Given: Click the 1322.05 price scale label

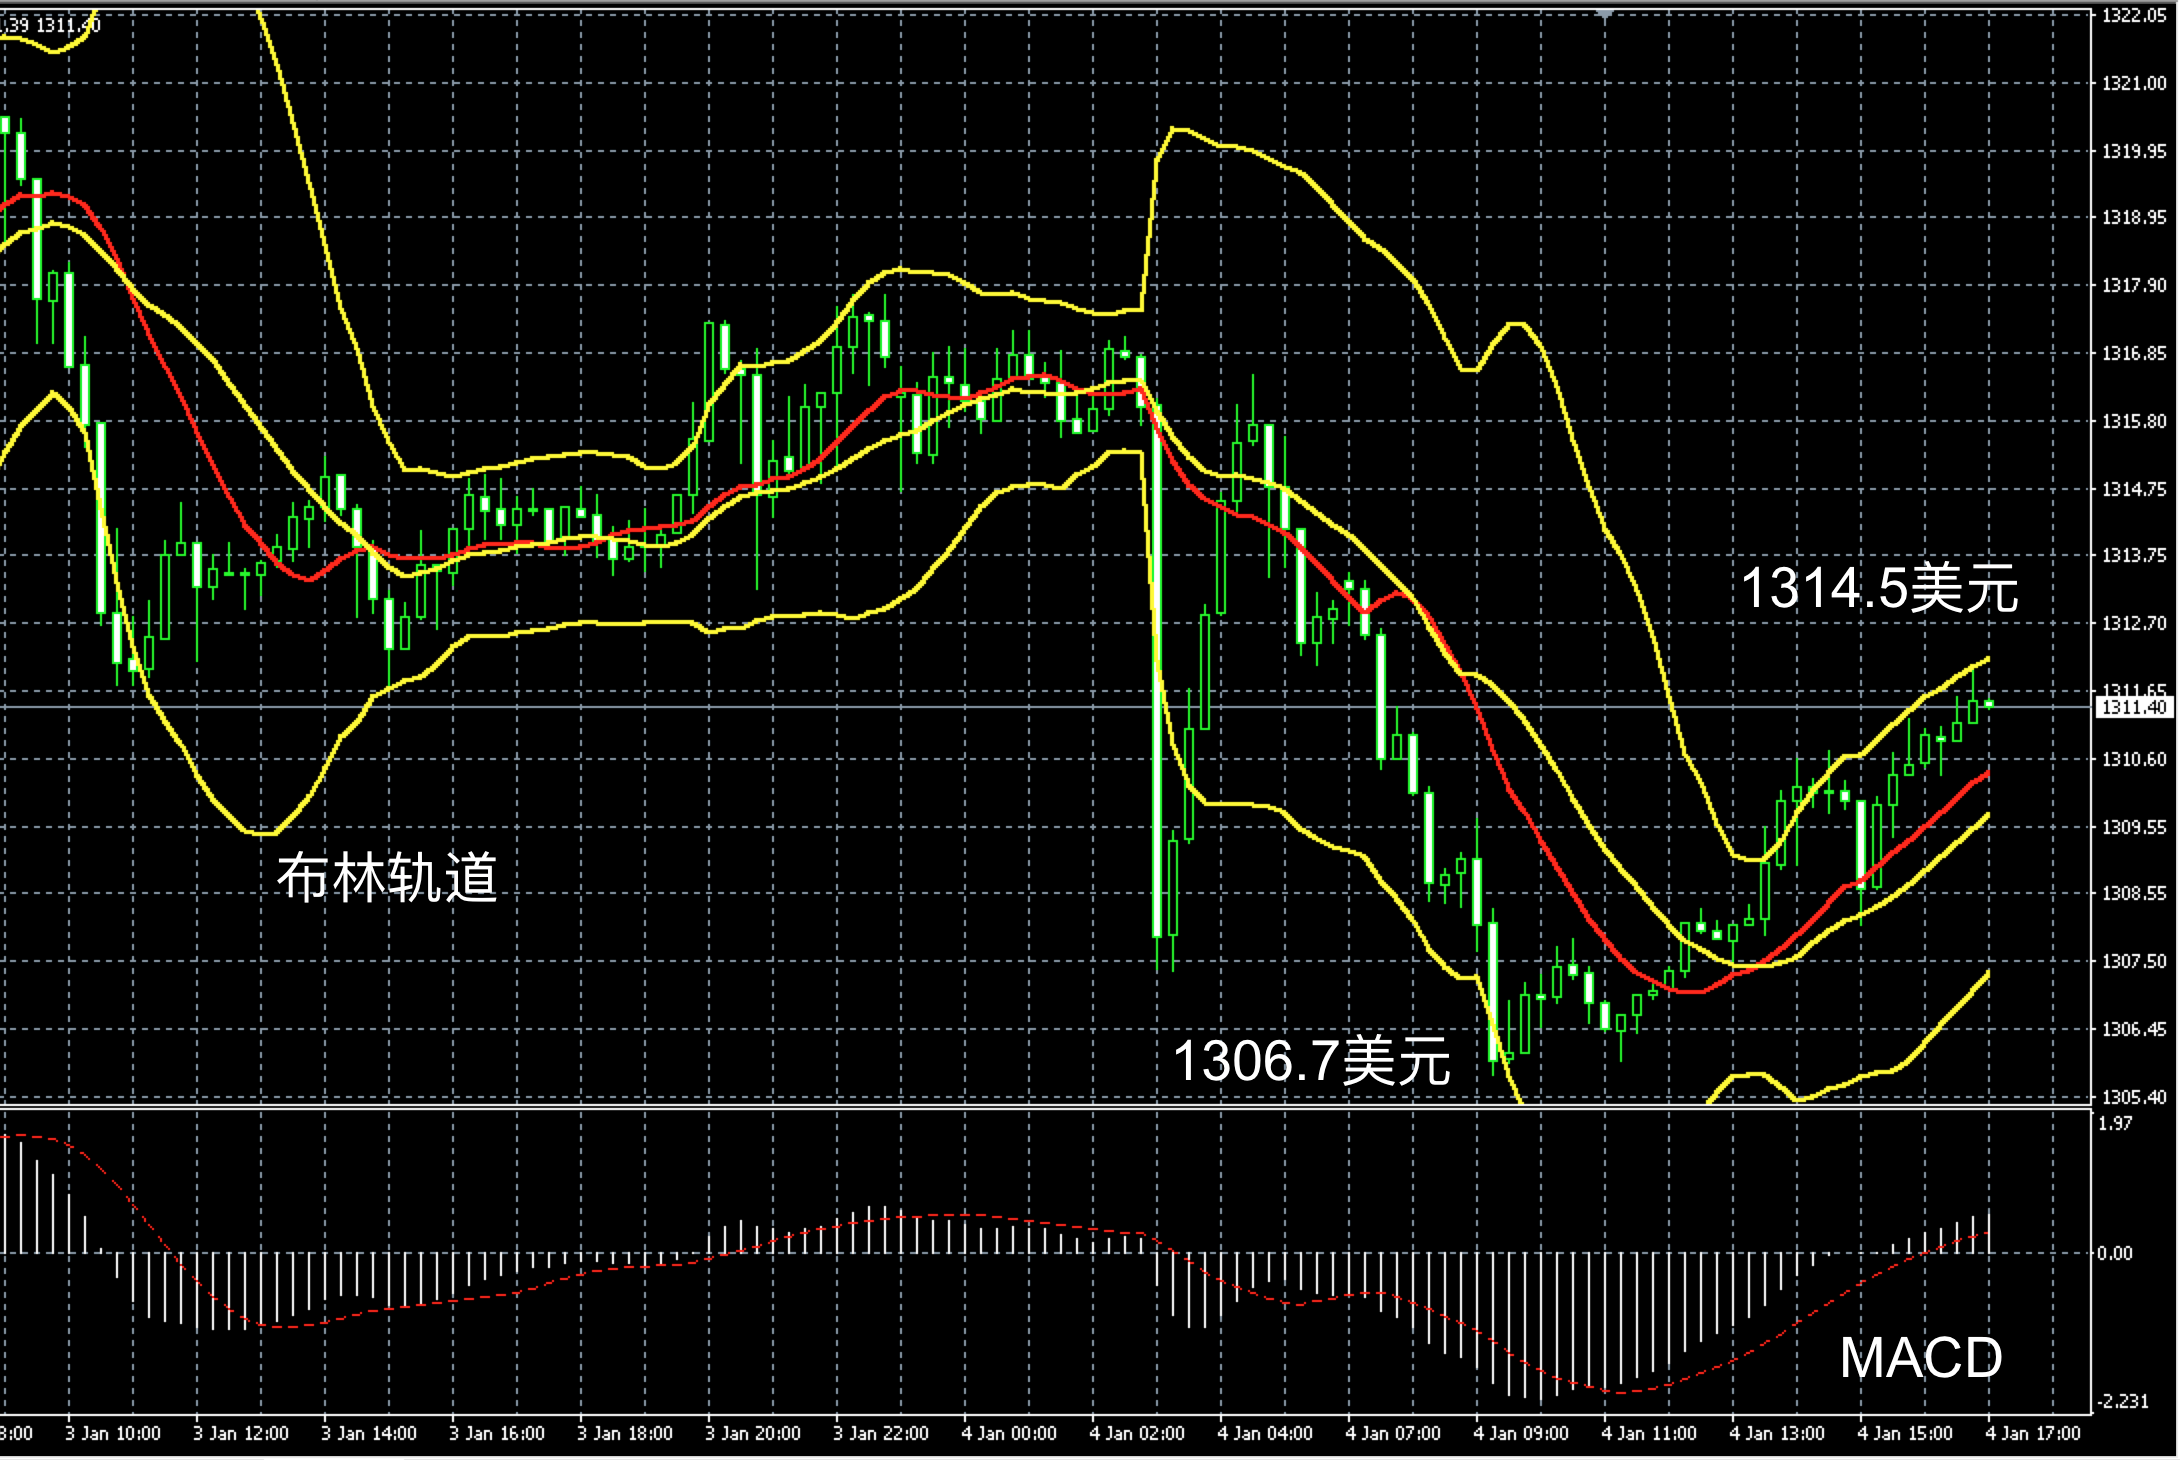Looking at the screenshot, I should coord(2134,16).
